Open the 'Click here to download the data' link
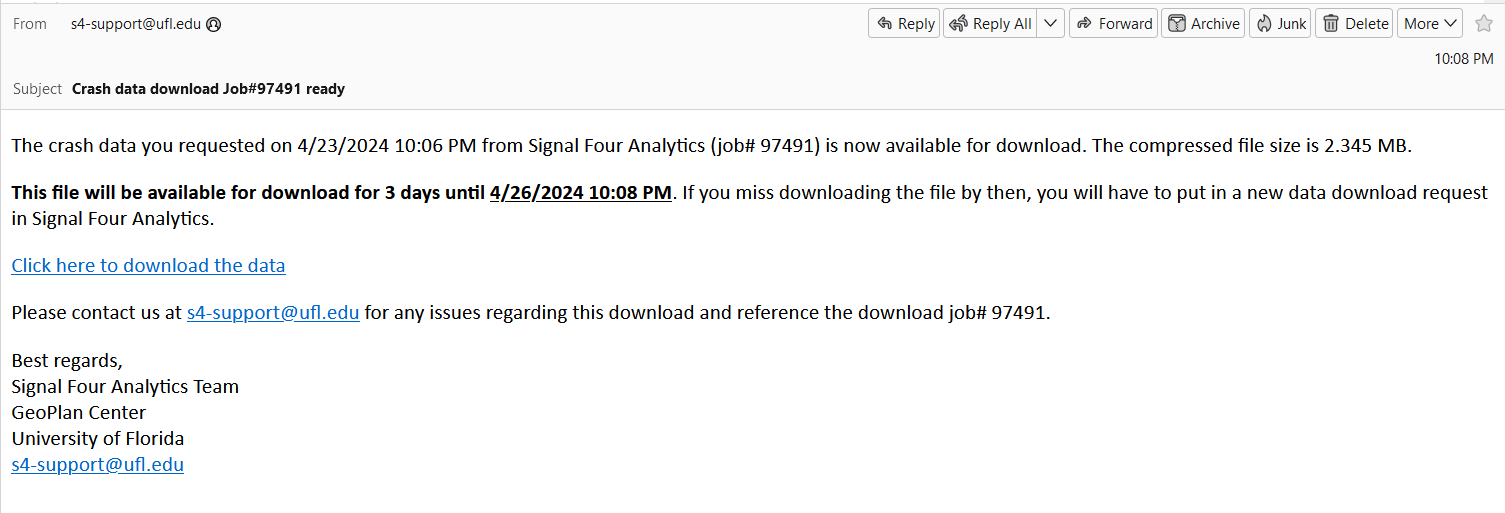The width and height of the screenshot is (1505, 513). coord(148,265)
